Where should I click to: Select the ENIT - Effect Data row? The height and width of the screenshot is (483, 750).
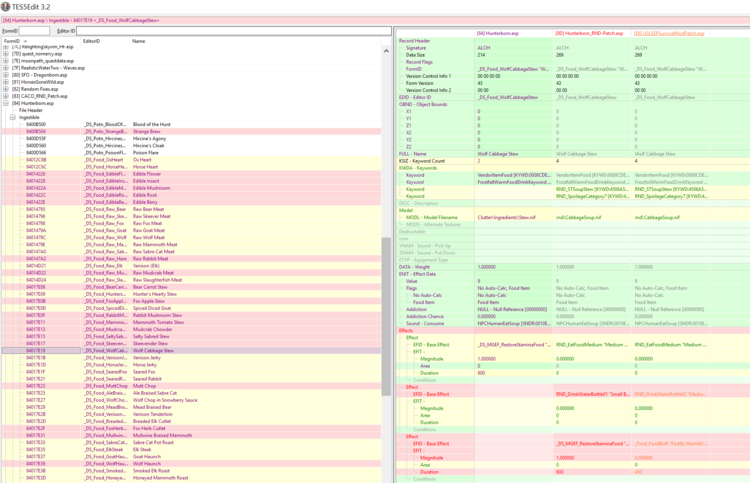click(573, 274)
